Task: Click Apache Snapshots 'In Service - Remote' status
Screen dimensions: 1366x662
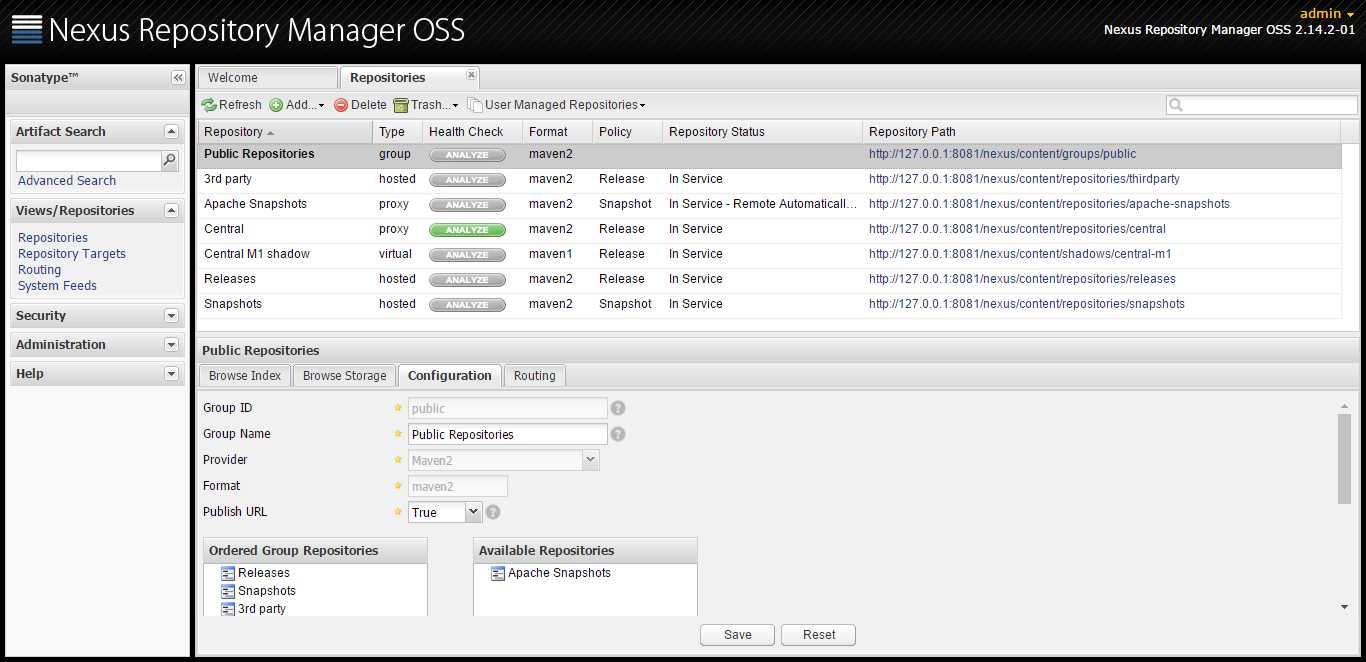Action: coord(763,204)
